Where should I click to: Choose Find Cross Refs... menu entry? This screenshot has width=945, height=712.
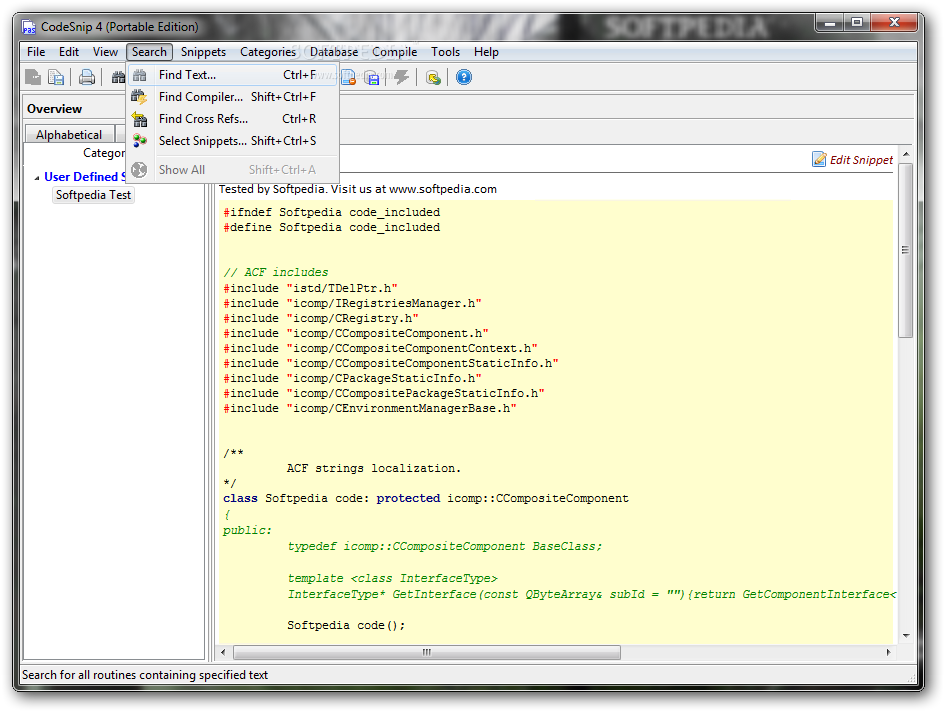[x=233, y=119]
